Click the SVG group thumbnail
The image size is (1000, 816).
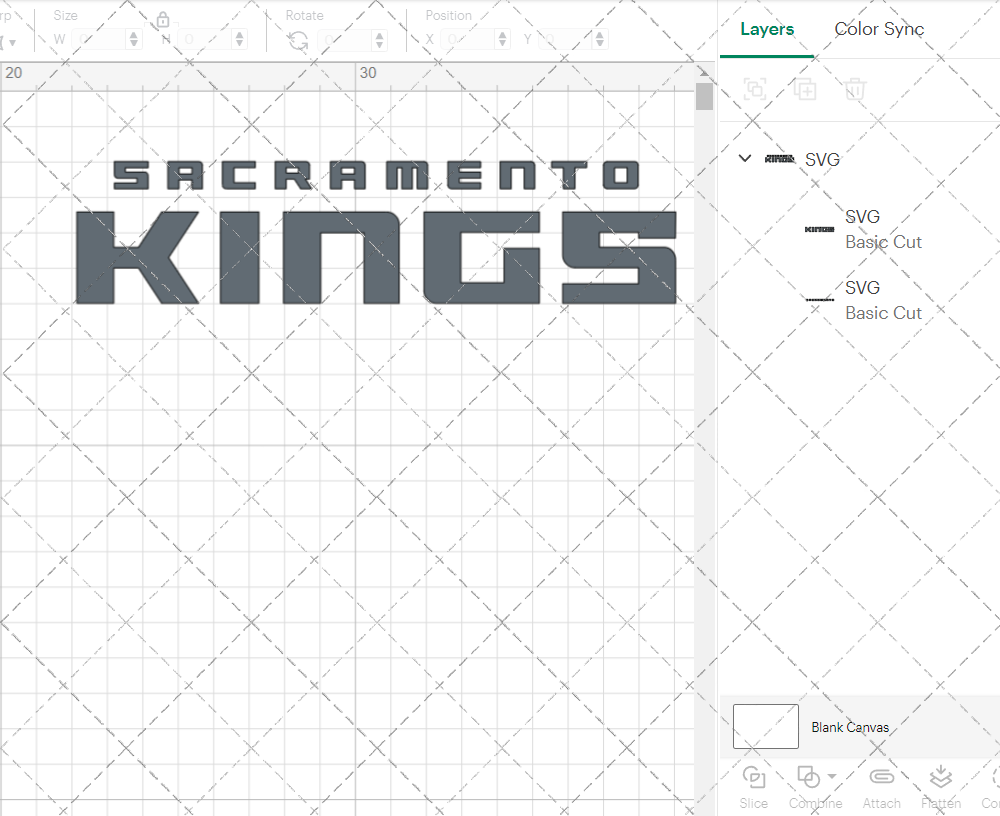click(779, 159)
